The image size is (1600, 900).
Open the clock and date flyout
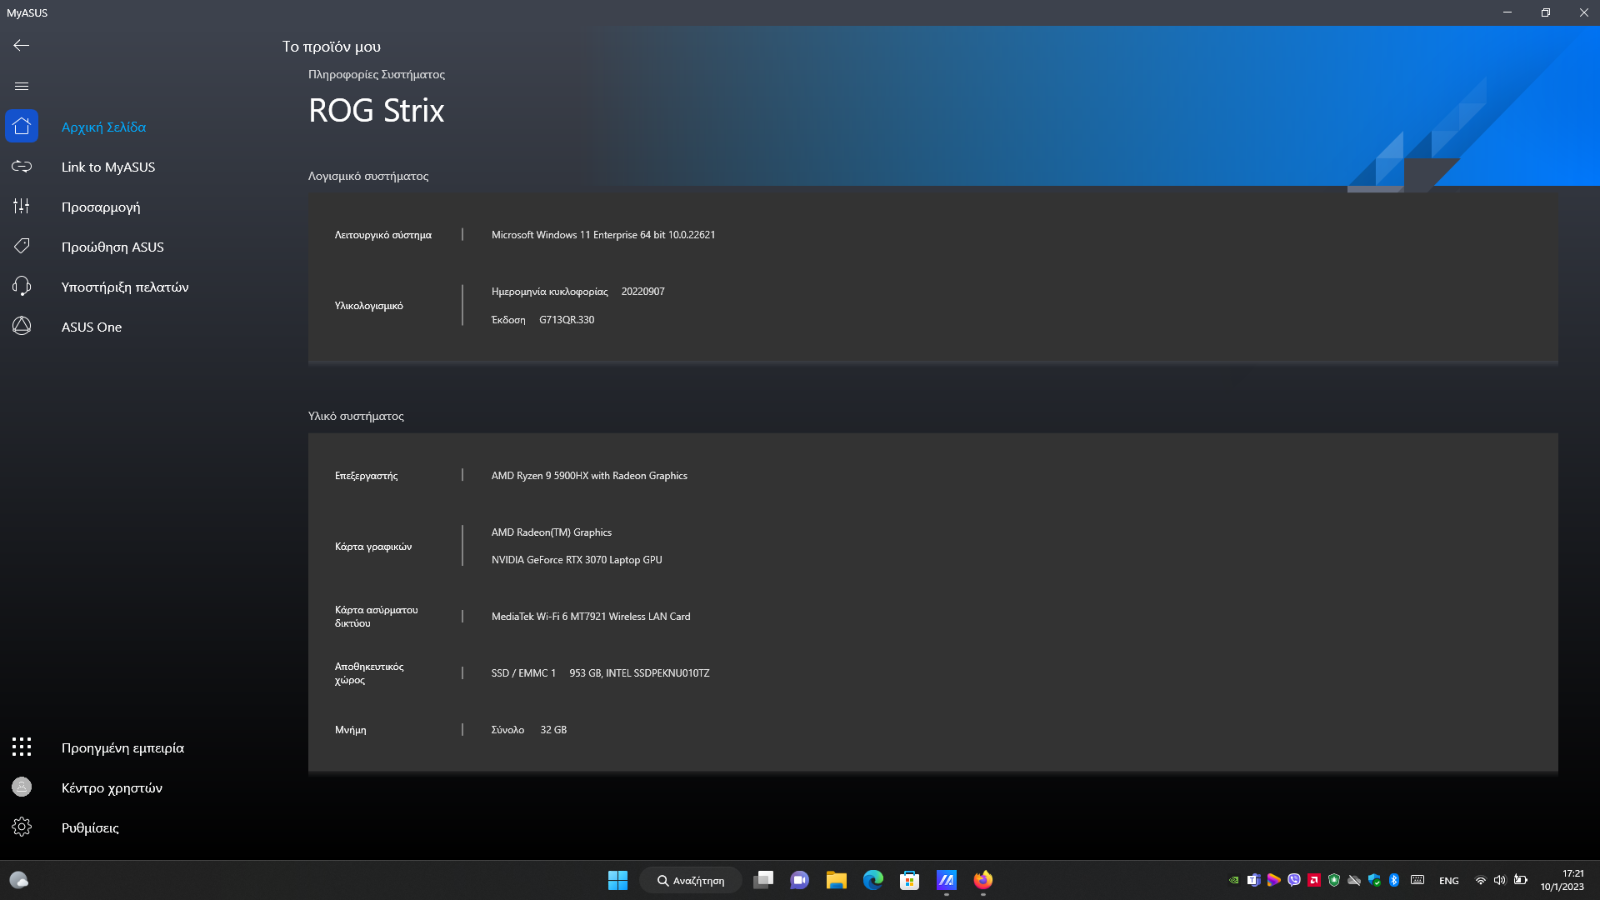(x=1562, y=880)
